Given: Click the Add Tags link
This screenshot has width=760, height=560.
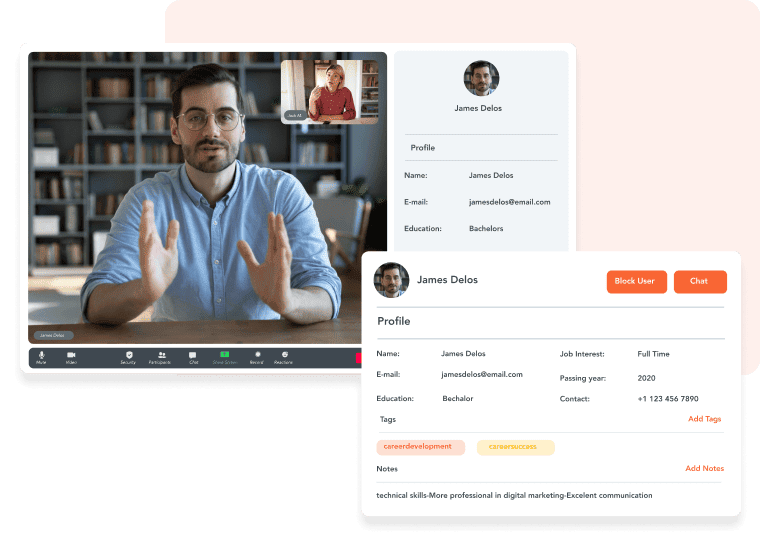Looking at the screenshot, I should pyautogui.click(x=704, y=419).
